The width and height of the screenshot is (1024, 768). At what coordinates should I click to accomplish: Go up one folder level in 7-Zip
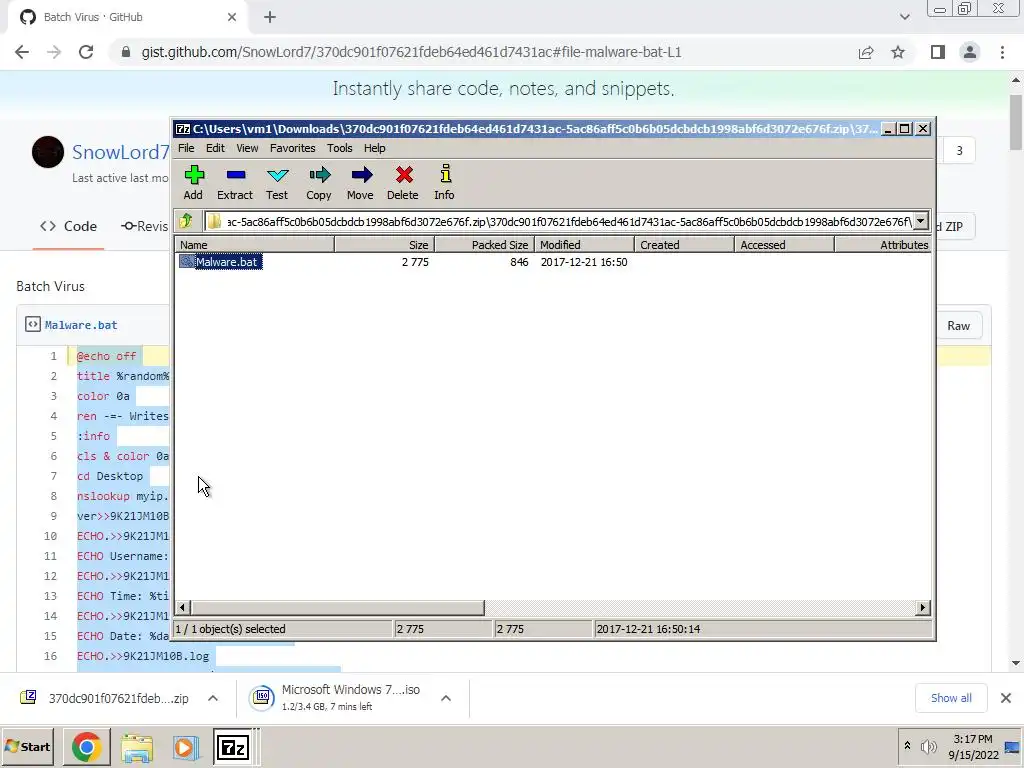[x=186, y=221]
